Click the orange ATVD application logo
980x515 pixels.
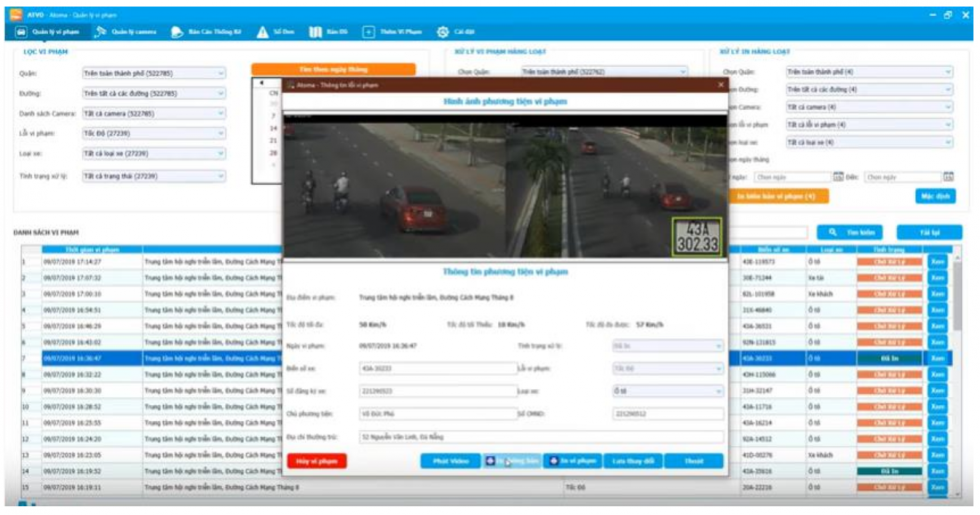point(15,14)
